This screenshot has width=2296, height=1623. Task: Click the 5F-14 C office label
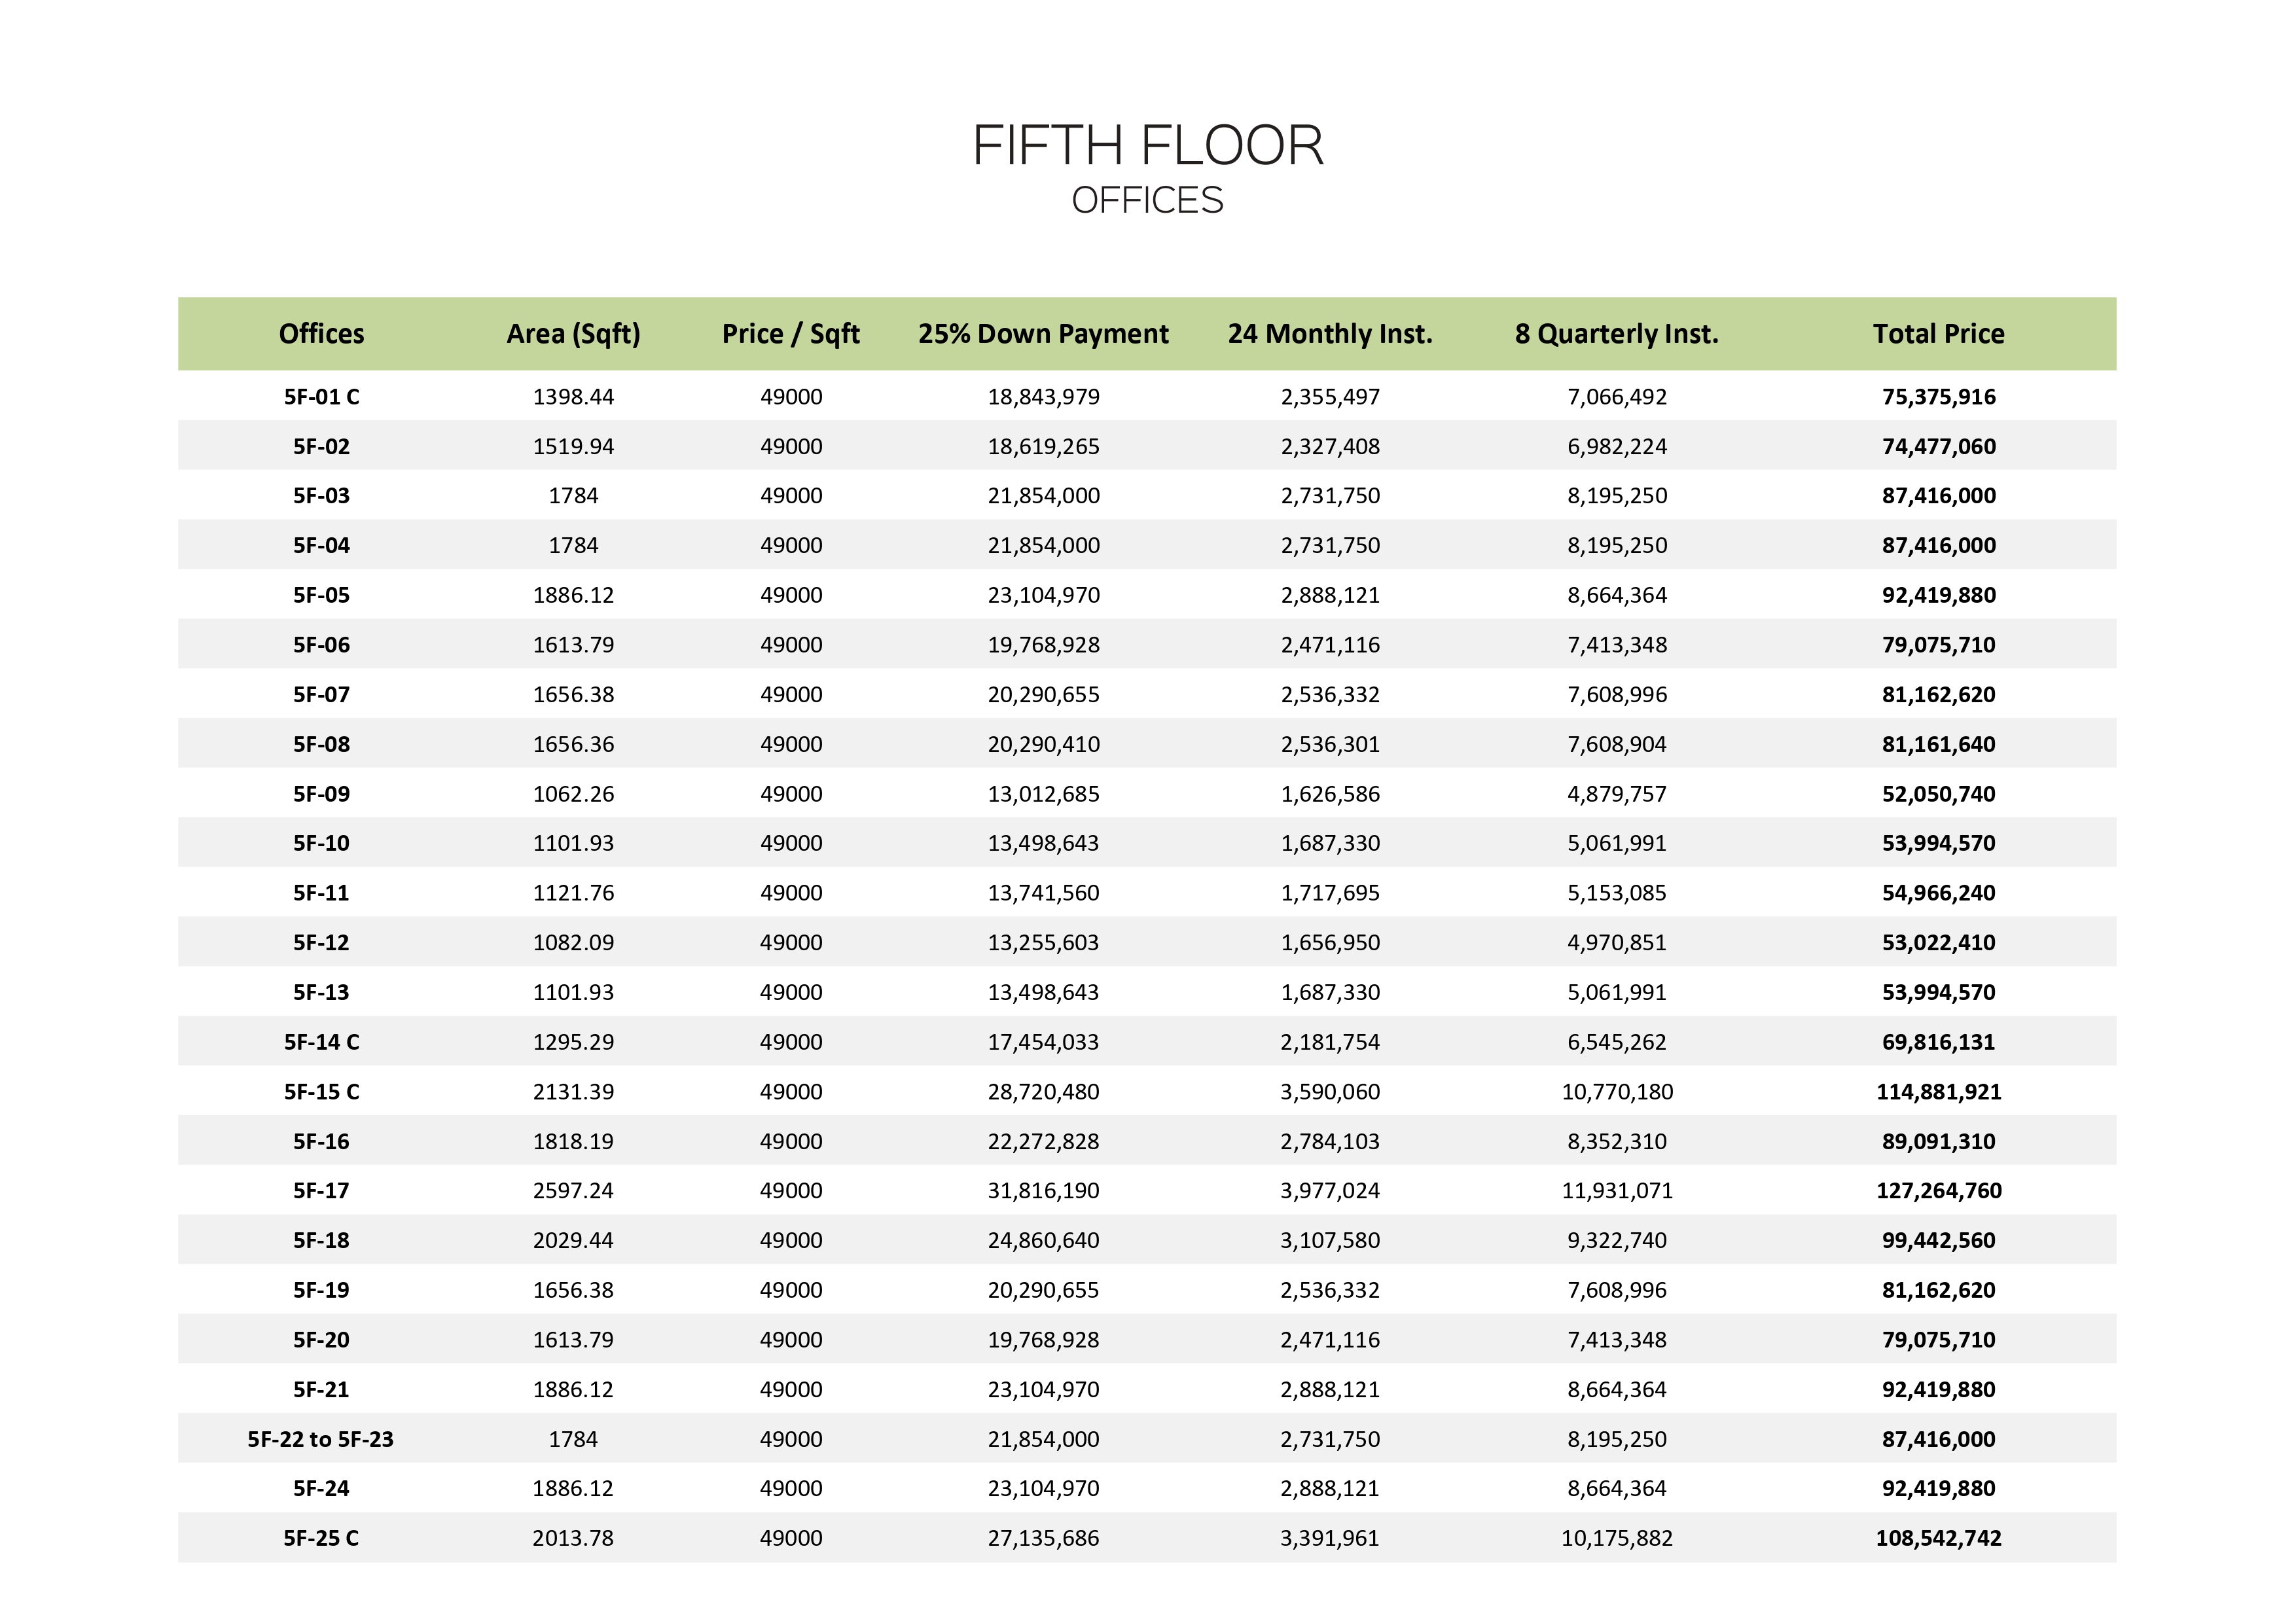coord(321,1042)
